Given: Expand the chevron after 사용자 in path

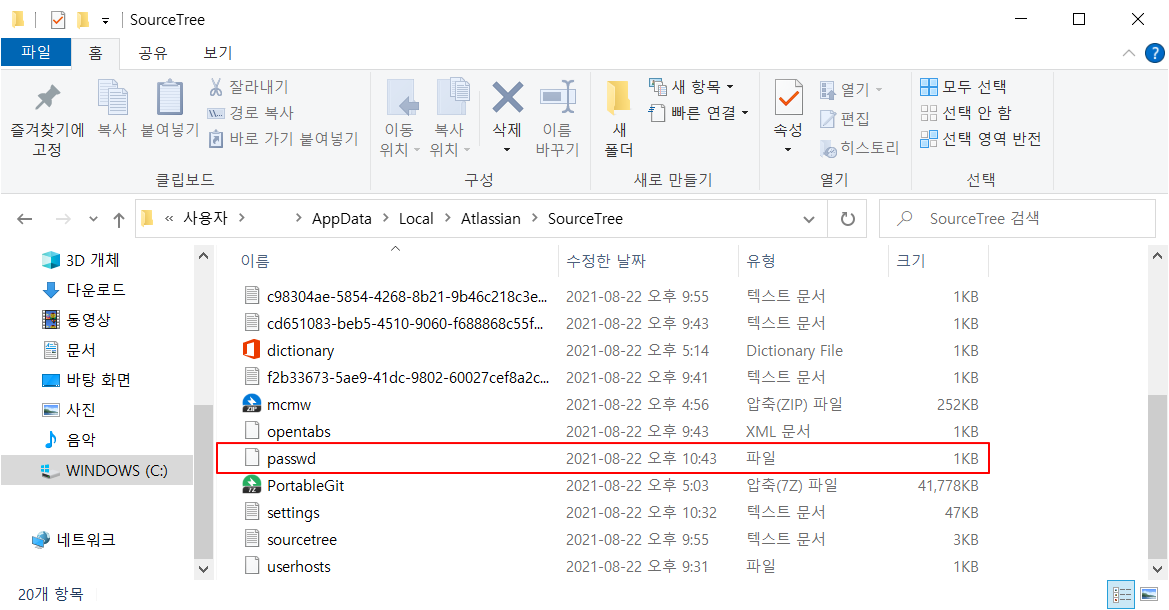Looking at the screenshot, I should (x=242, y=218).
